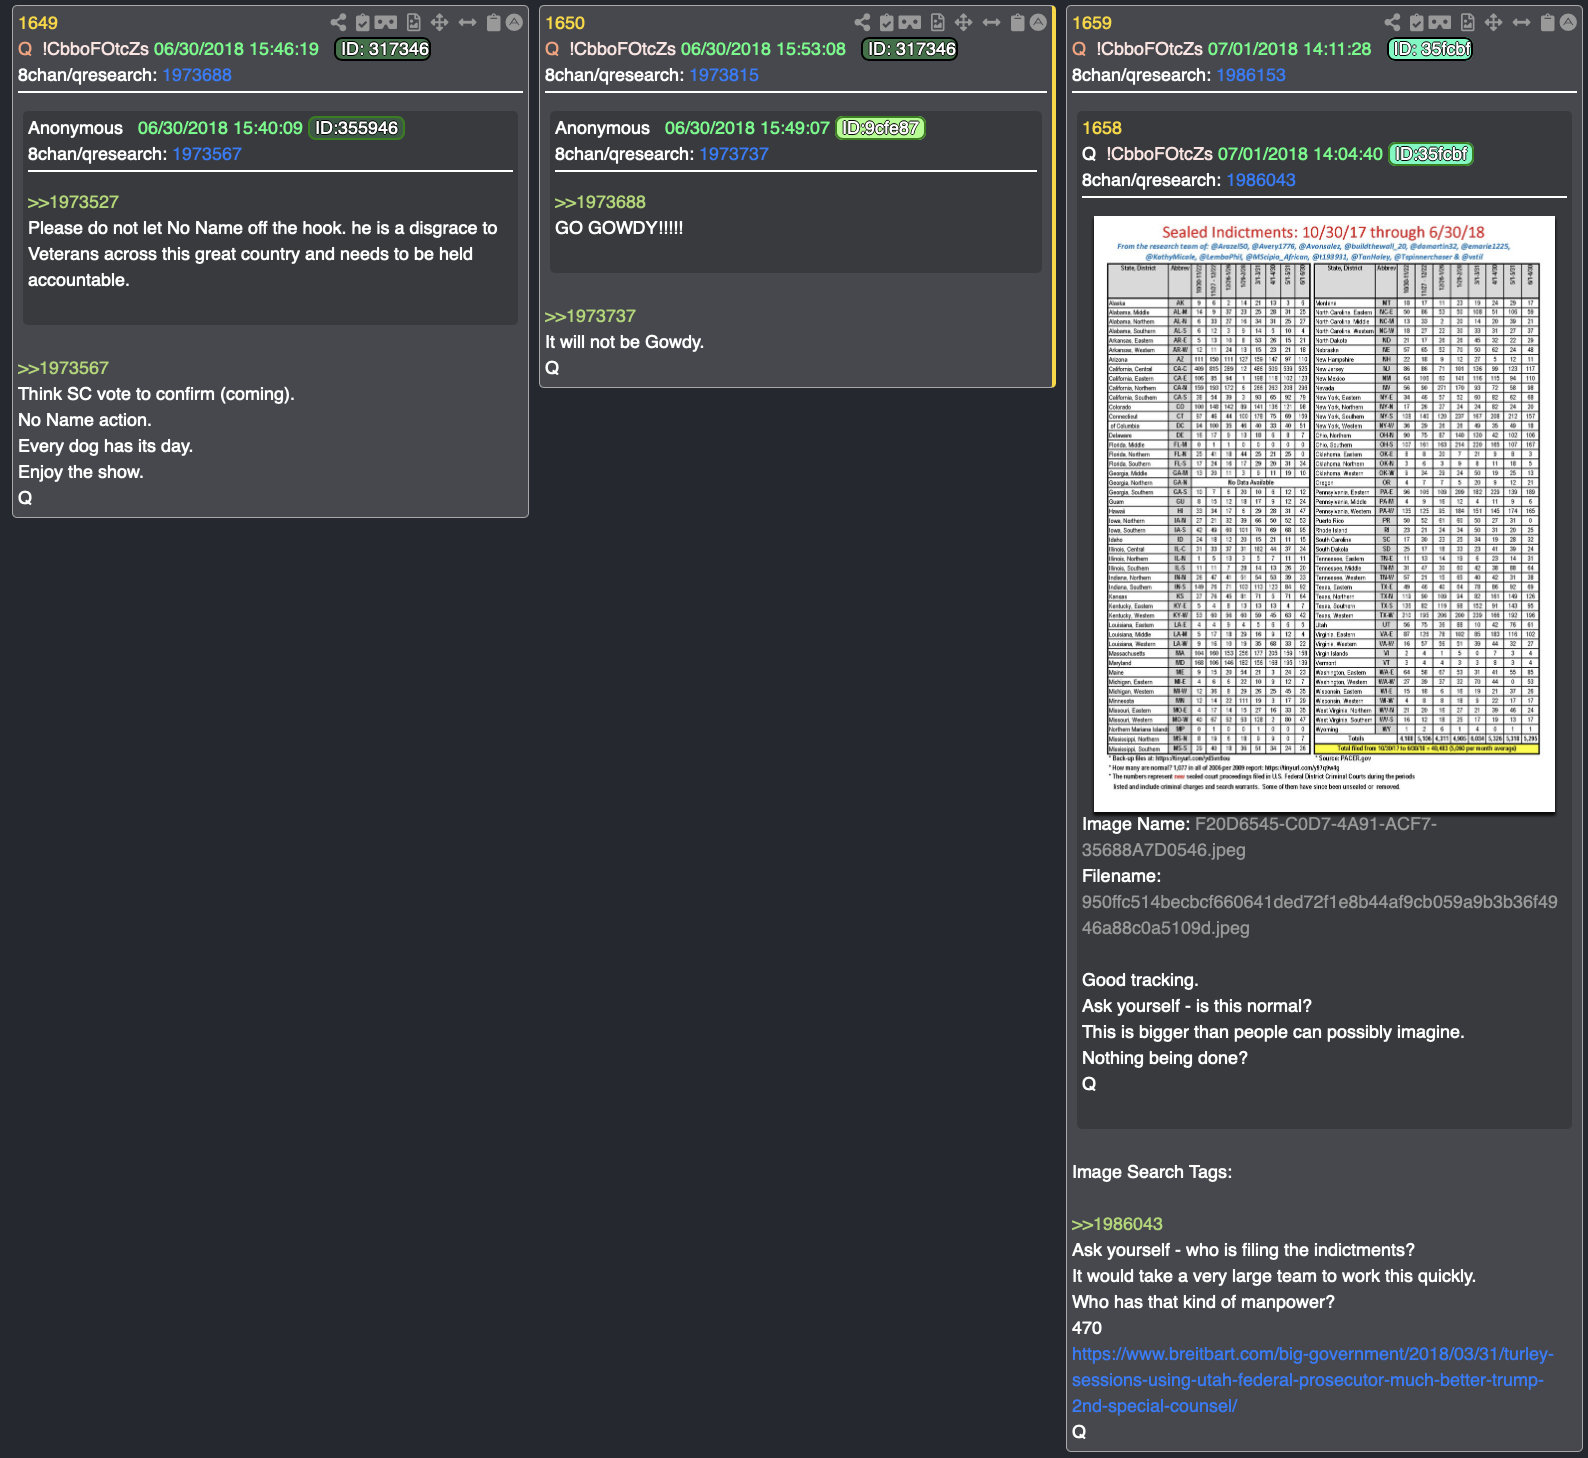Click the timestamp 07/01/2018 14:04:40
1588x1458 pixels.
[1300, 154]
